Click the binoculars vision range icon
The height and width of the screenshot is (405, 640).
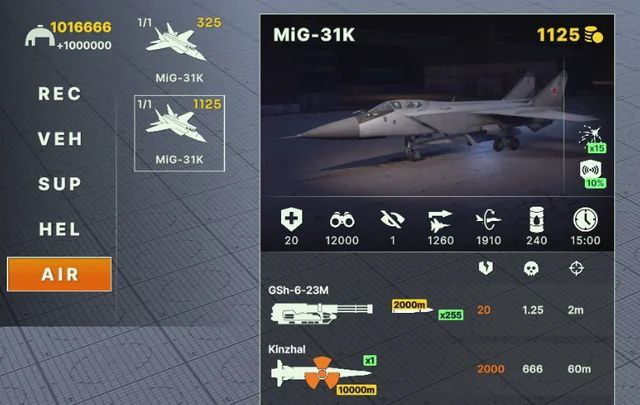pos(342,220)
